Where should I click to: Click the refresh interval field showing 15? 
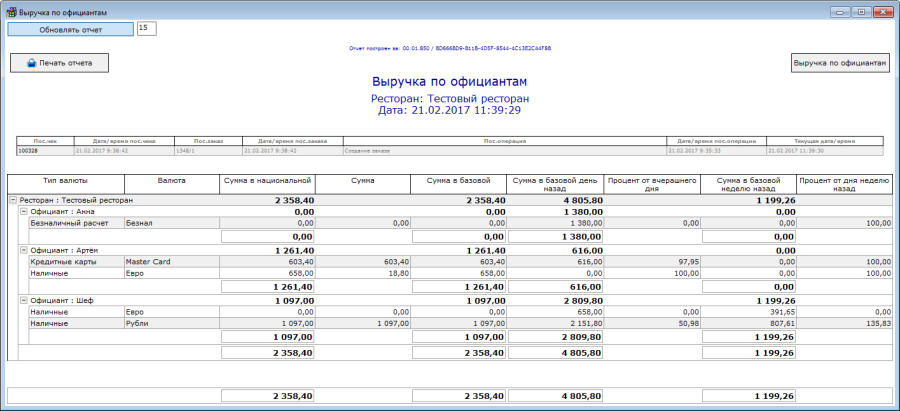click(146, 28)
